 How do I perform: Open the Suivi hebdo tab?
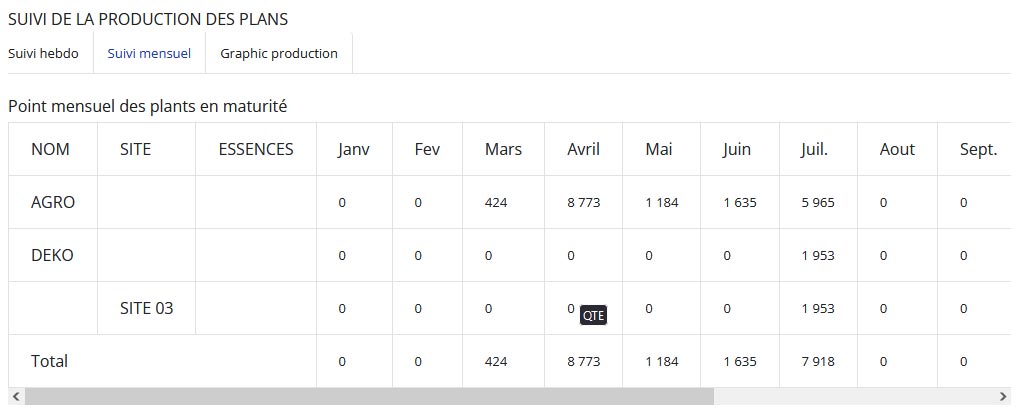(x=43, y=54)
